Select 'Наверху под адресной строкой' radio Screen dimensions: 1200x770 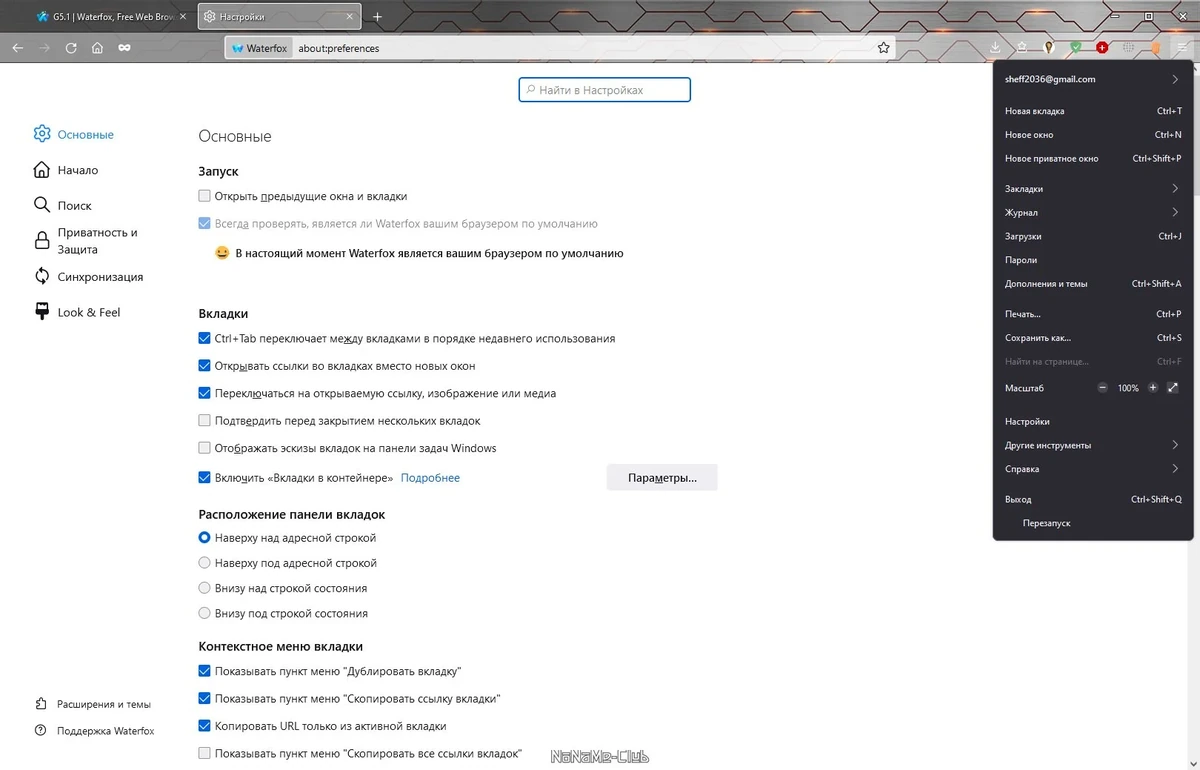[205, 563]
